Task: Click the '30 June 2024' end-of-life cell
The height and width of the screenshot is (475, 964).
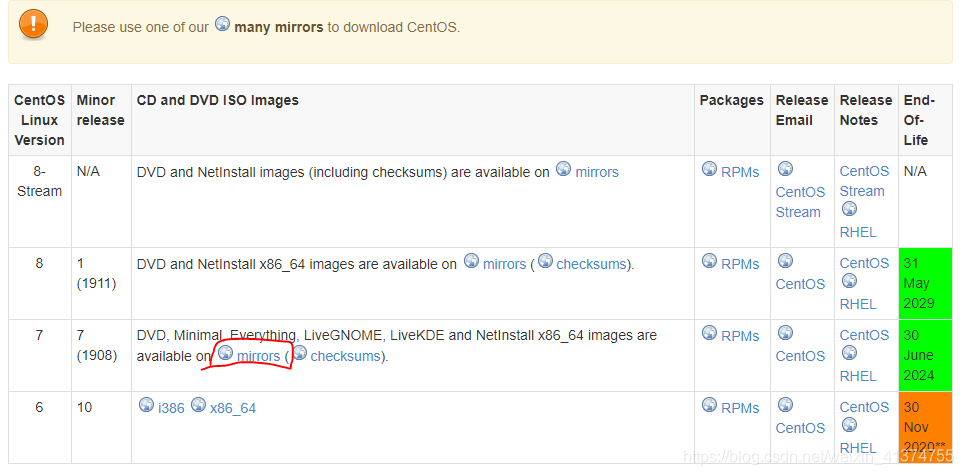Action: [925, 355]
